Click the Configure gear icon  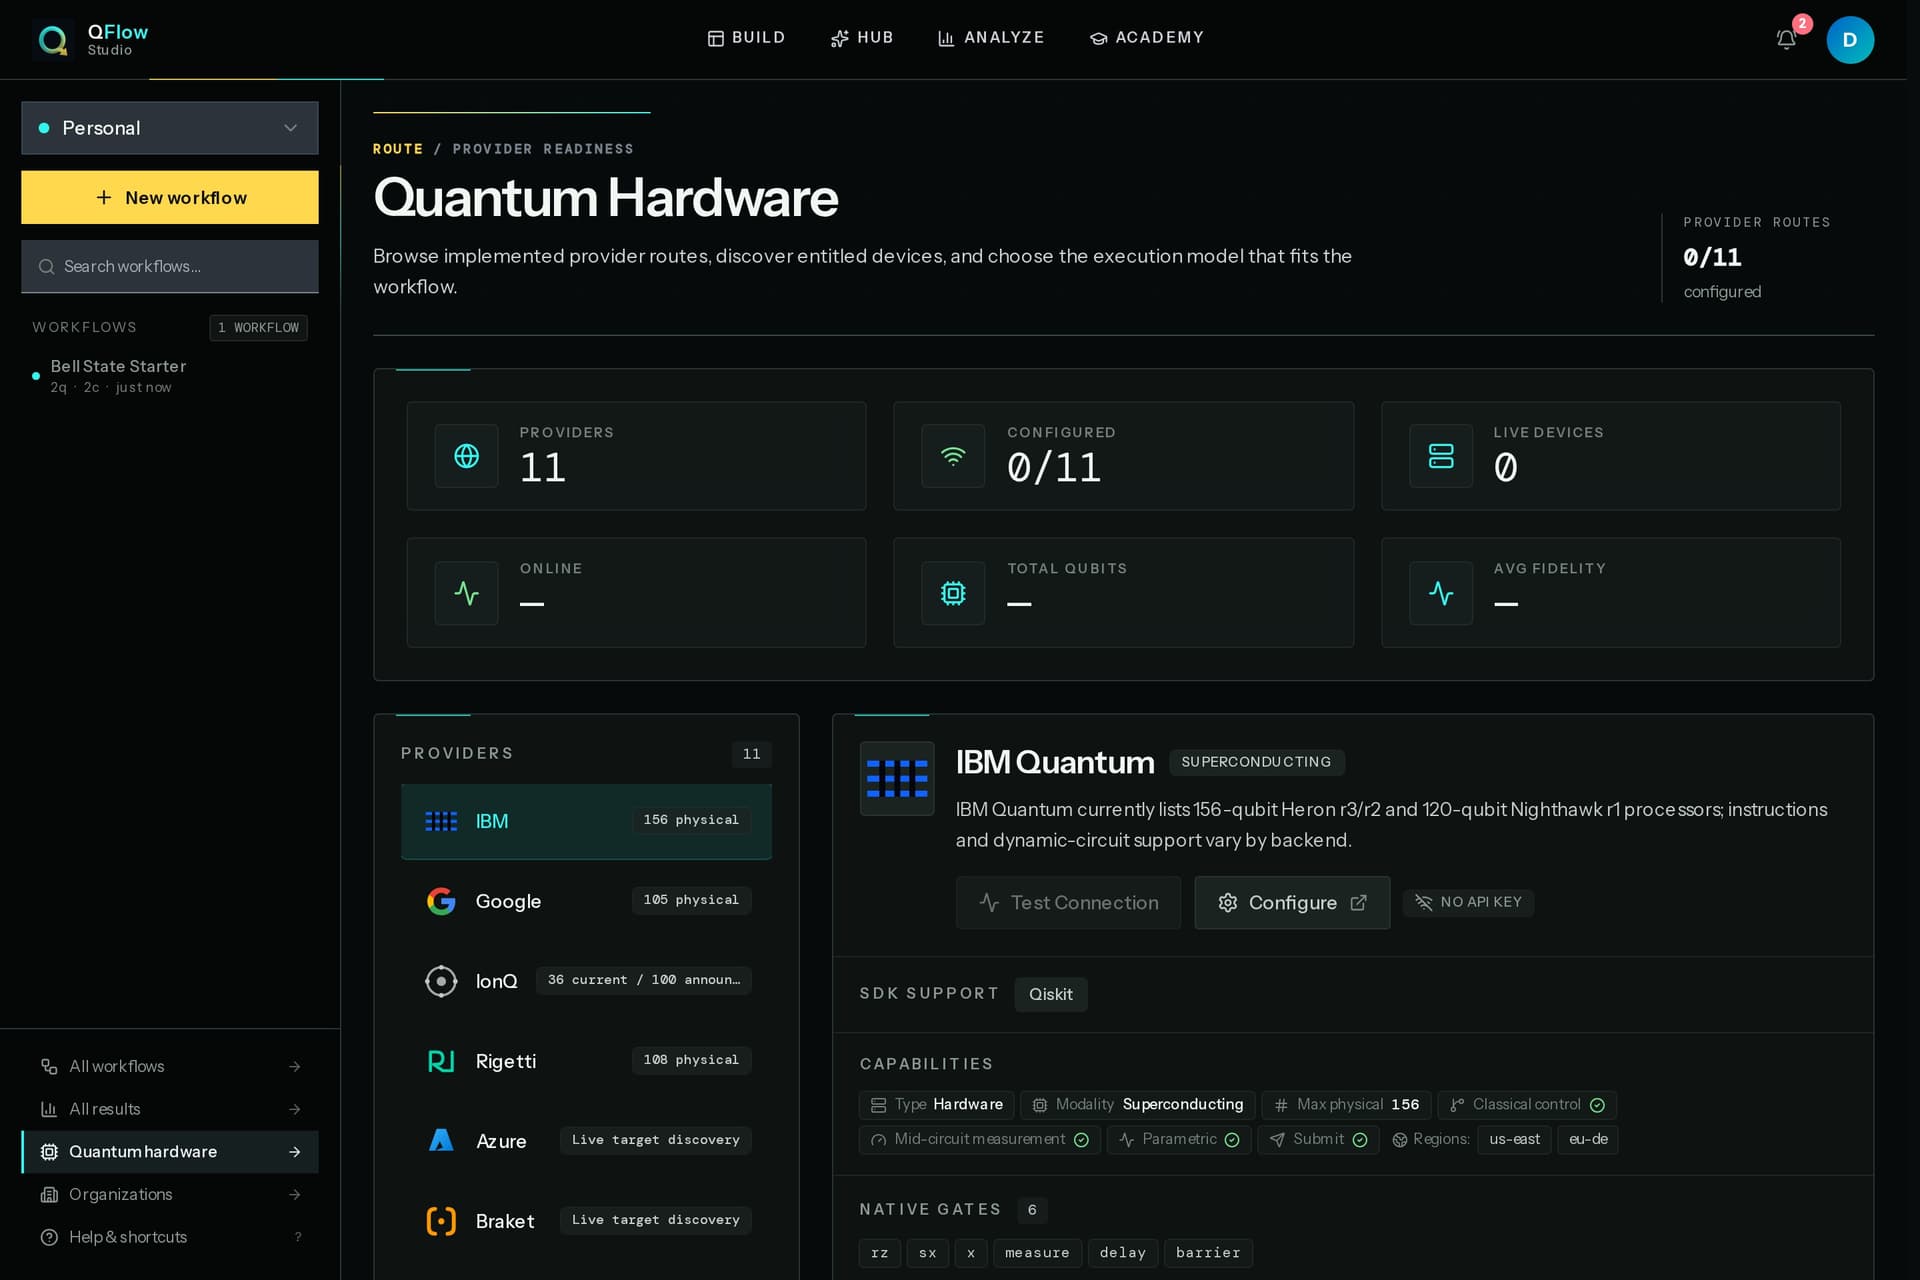tap(1228, 903)
